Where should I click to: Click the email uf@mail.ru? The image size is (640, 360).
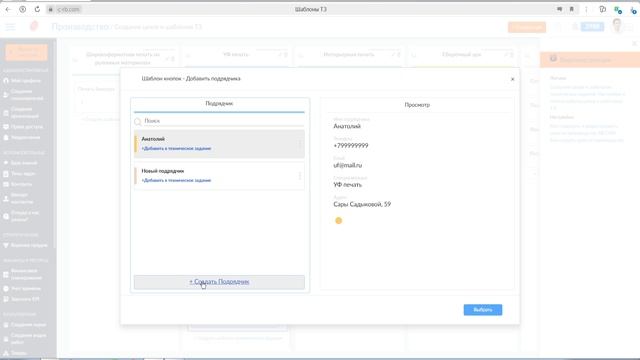(348, 165)
